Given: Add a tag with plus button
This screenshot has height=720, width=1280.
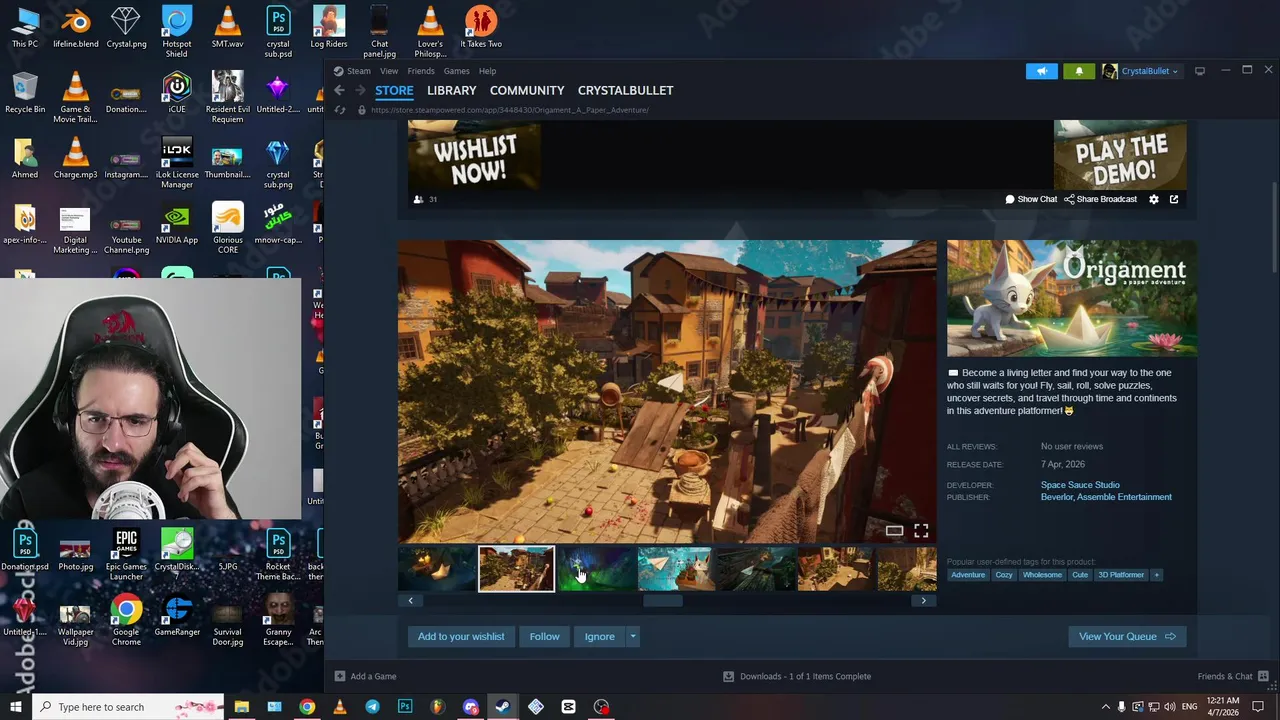Looking at the screenshot, I should [1156, 575].
